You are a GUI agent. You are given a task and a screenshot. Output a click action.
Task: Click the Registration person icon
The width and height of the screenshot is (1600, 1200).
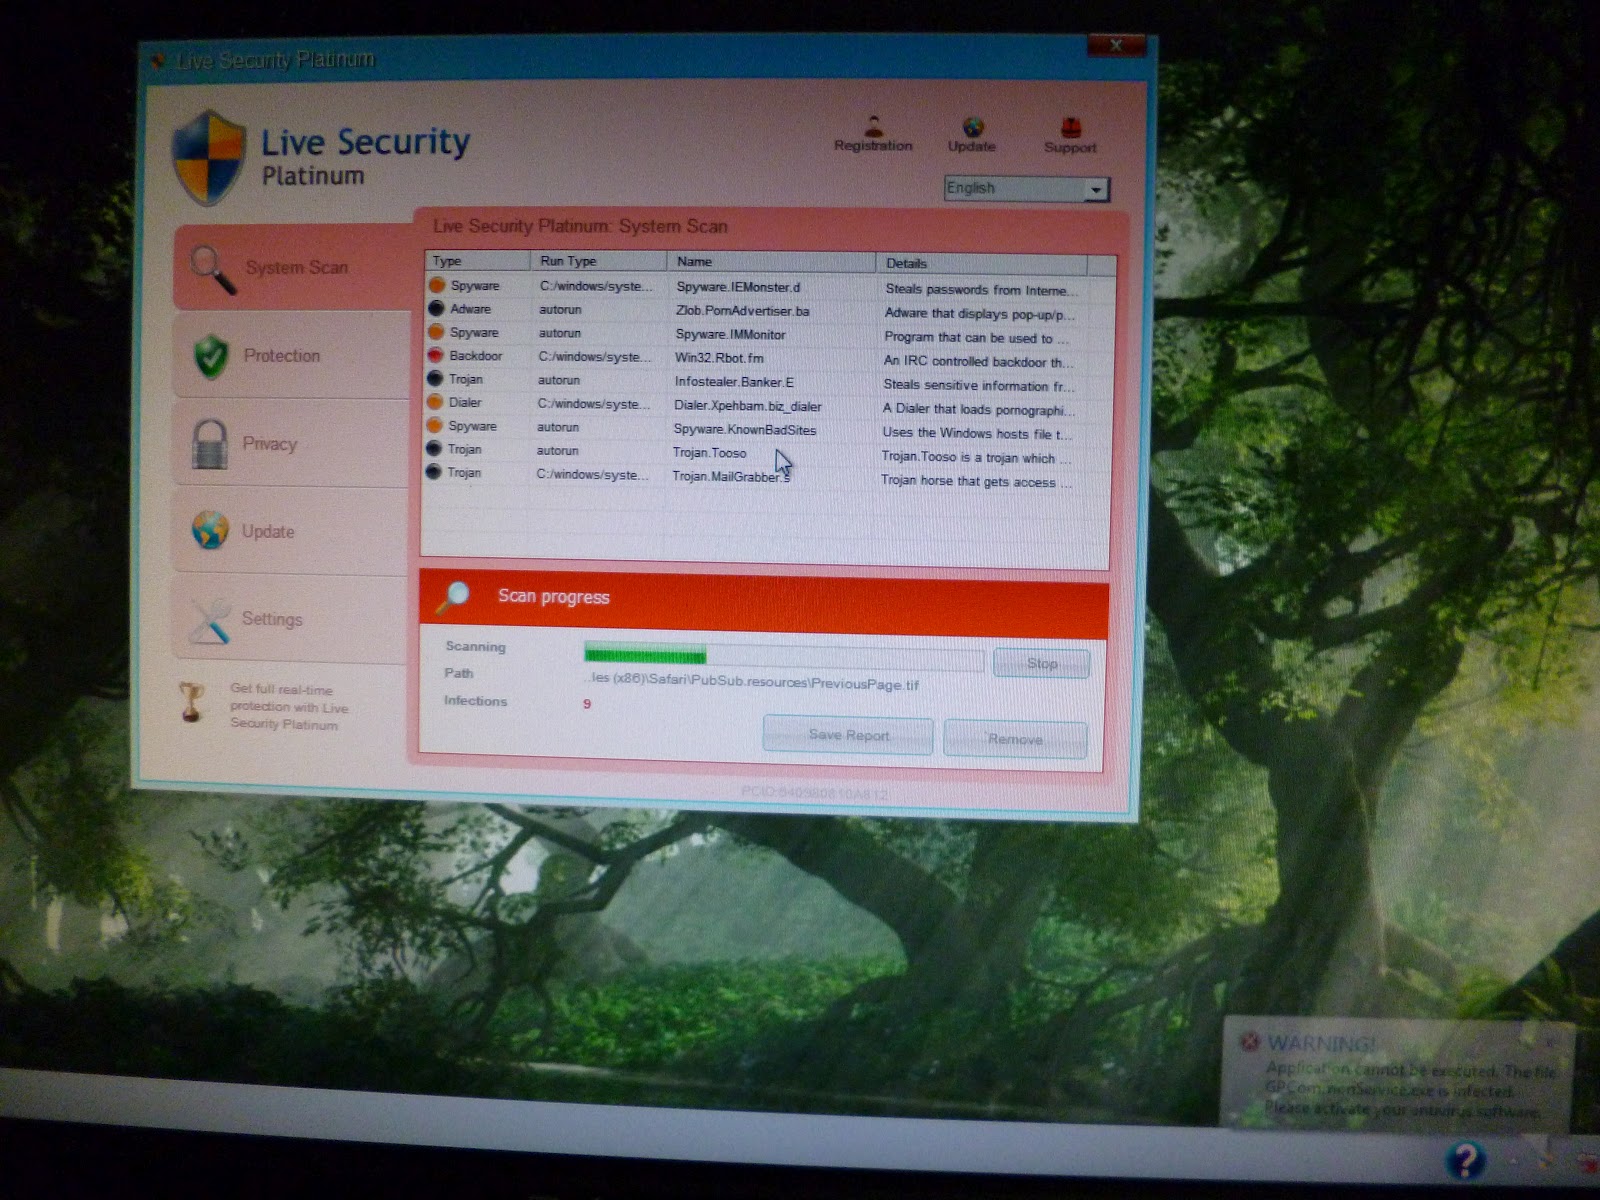click(x=873, y=126)
